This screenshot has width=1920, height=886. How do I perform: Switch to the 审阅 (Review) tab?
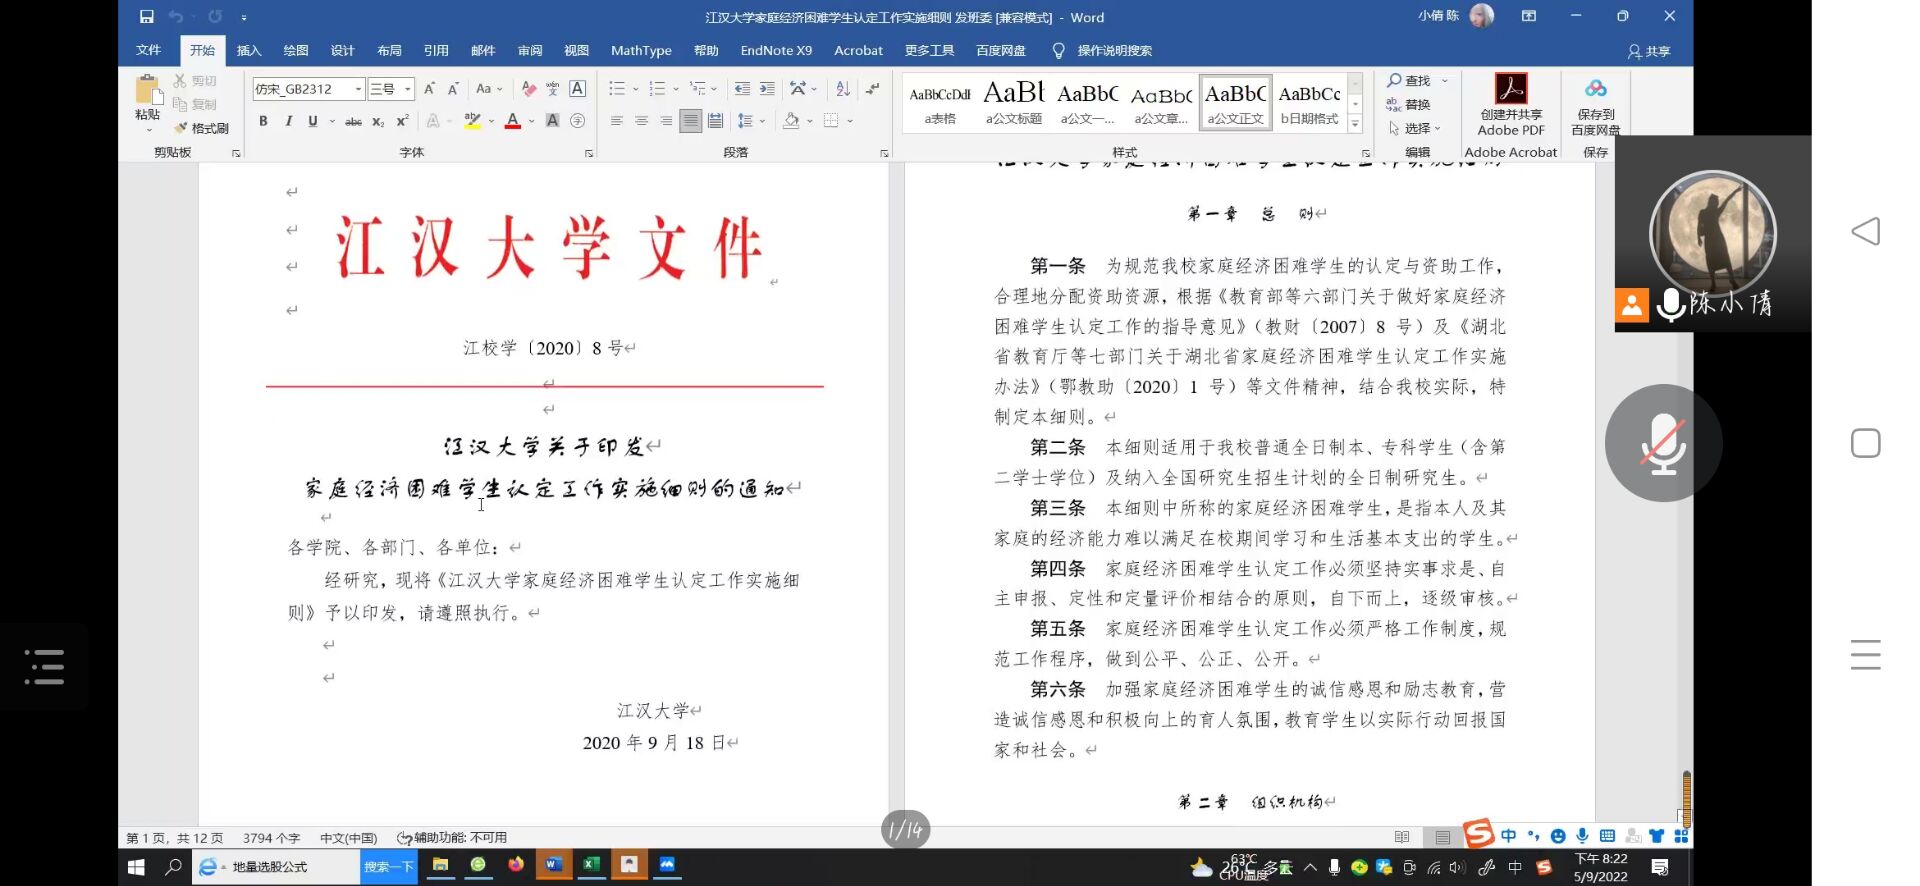click(x=530, y=50)
